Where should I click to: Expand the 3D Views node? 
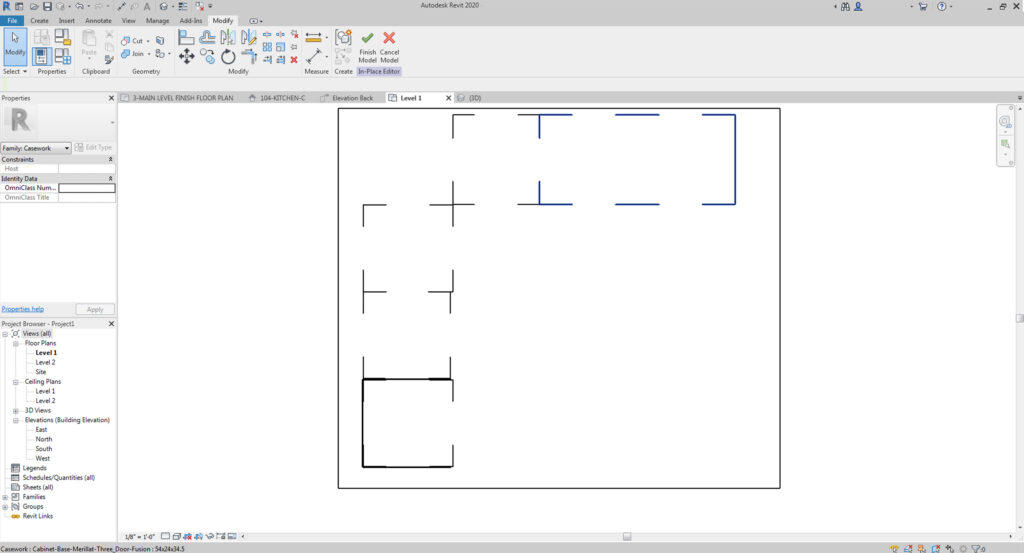point(16,411)
